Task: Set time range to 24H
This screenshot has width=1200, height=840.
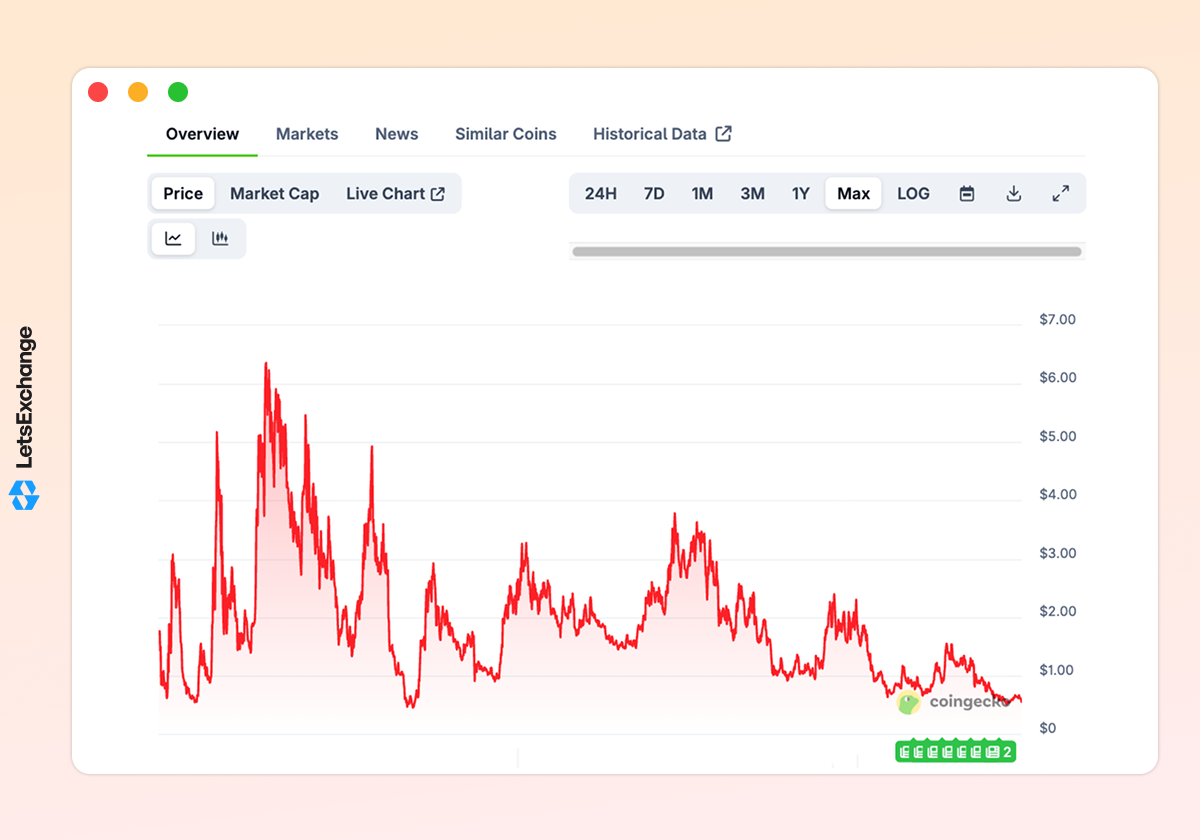Action: [601, 194]
